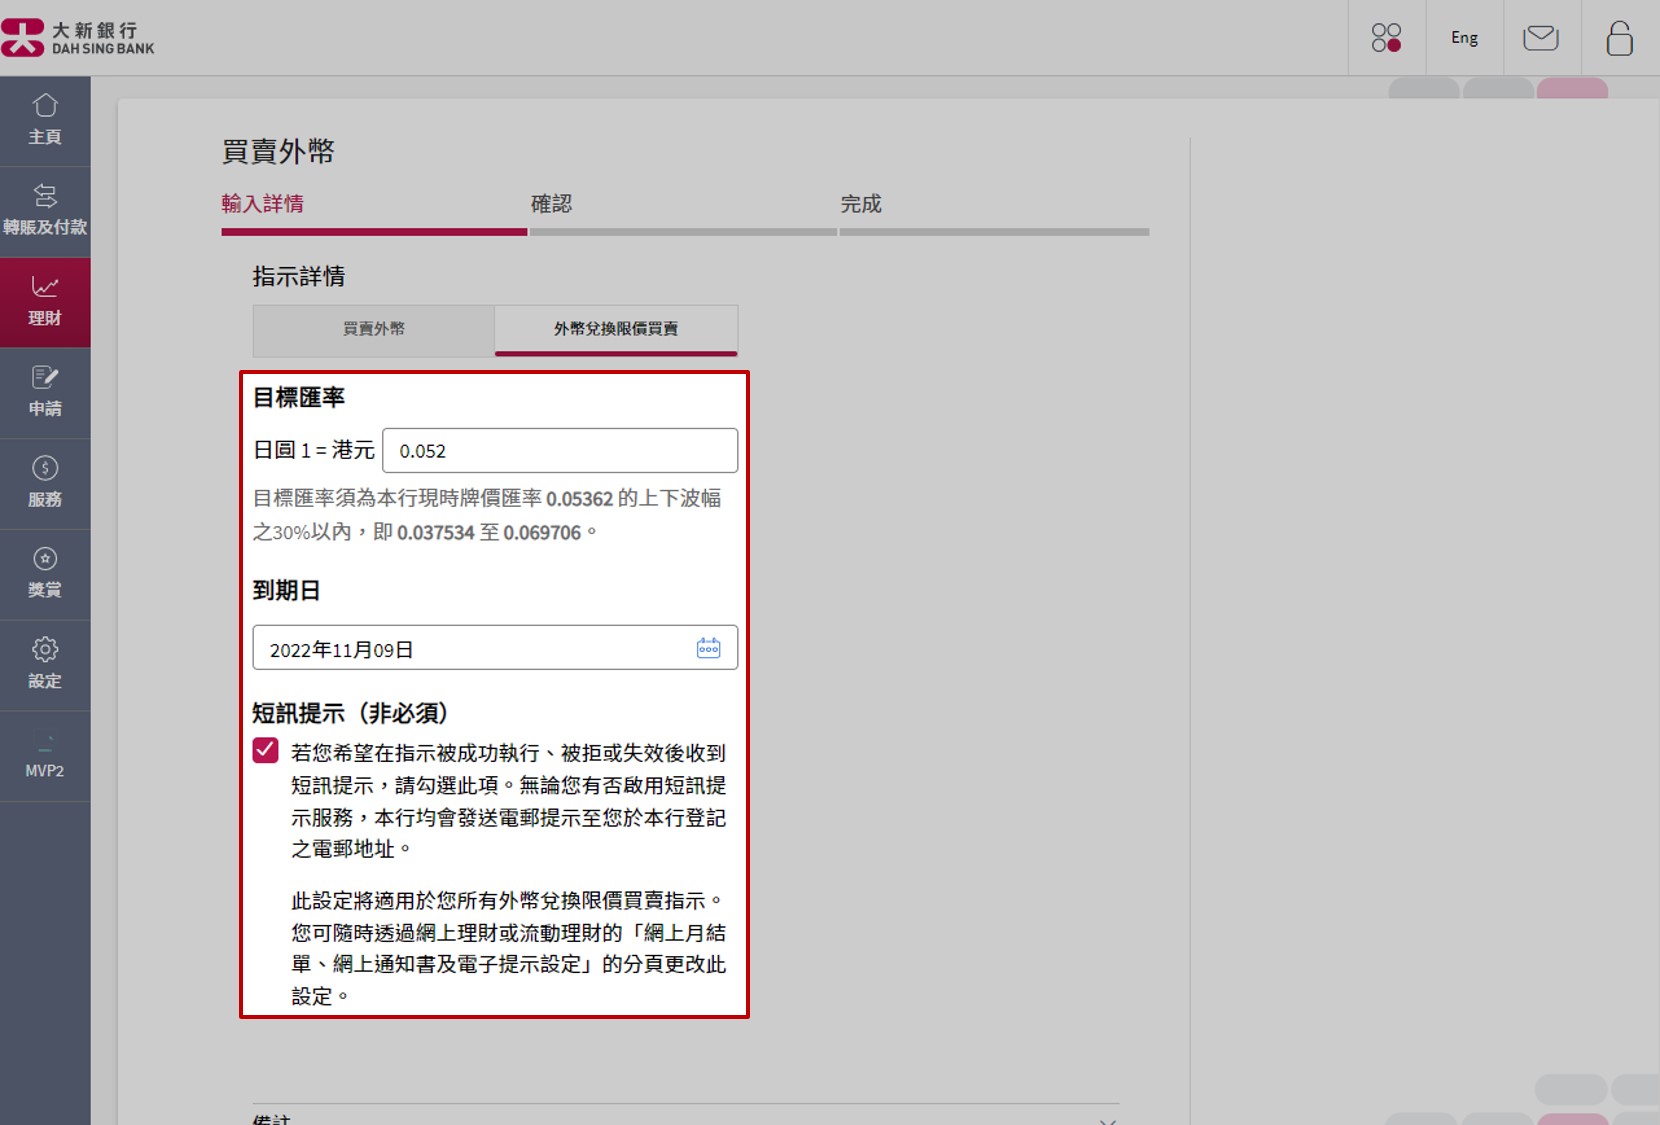Click the 目標匯率 rate input field
The height and width of the screenshot is (1125, 1660).
[560, 451]
